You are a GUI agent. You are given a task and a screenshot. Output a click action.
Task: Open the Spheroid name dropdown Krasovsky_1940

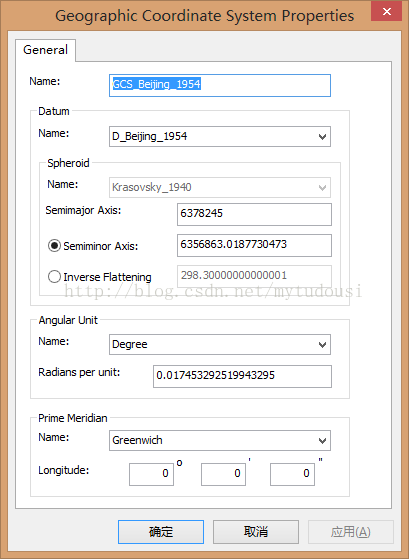220,188
